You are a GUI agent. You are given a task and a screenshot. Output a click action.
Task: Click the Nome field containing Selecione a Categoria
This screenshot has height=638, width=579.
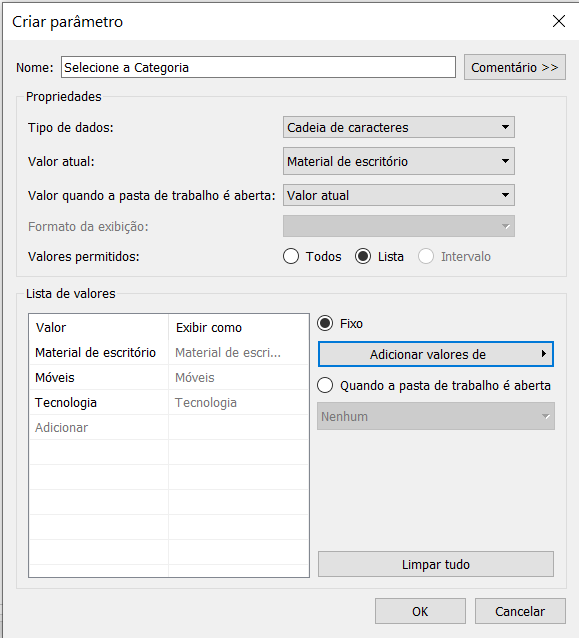pos(258,67)
